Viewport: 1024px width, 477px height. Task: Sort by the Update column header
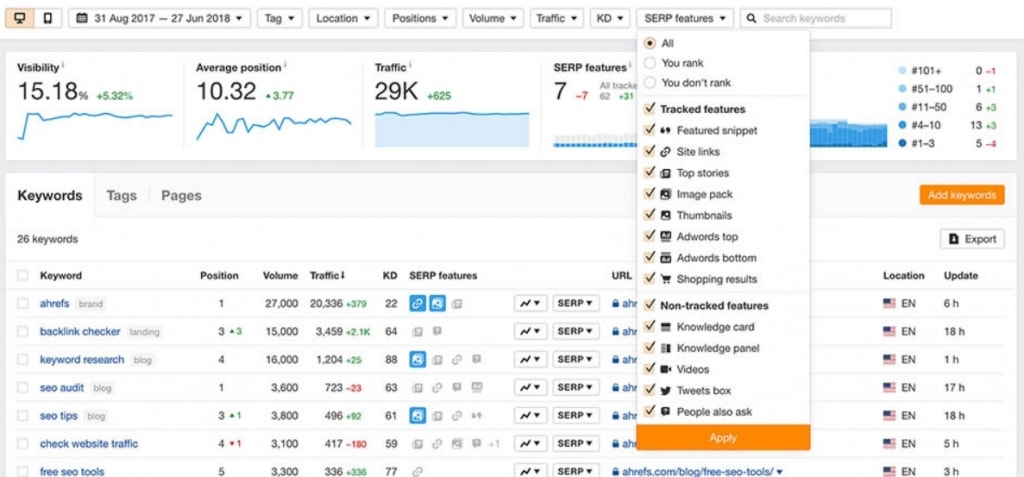961,276
